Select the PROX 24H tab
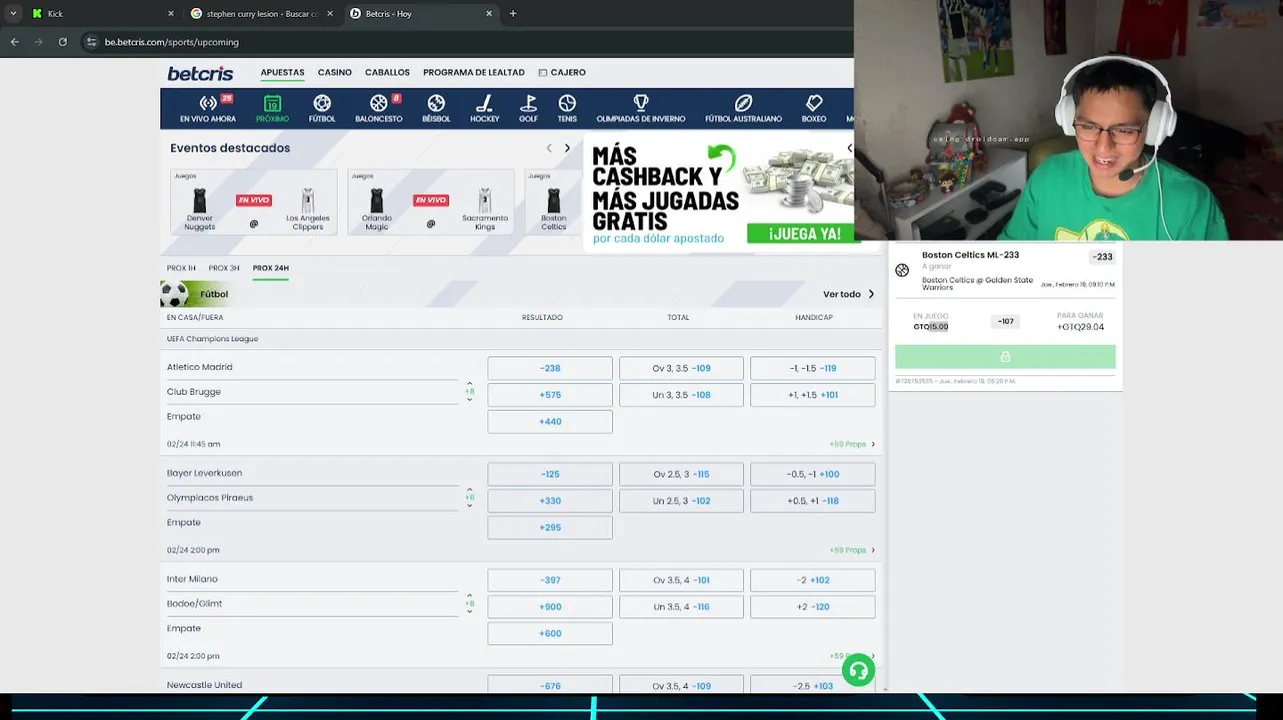The height and width of the screenshot is (720, 1283). 270,268
